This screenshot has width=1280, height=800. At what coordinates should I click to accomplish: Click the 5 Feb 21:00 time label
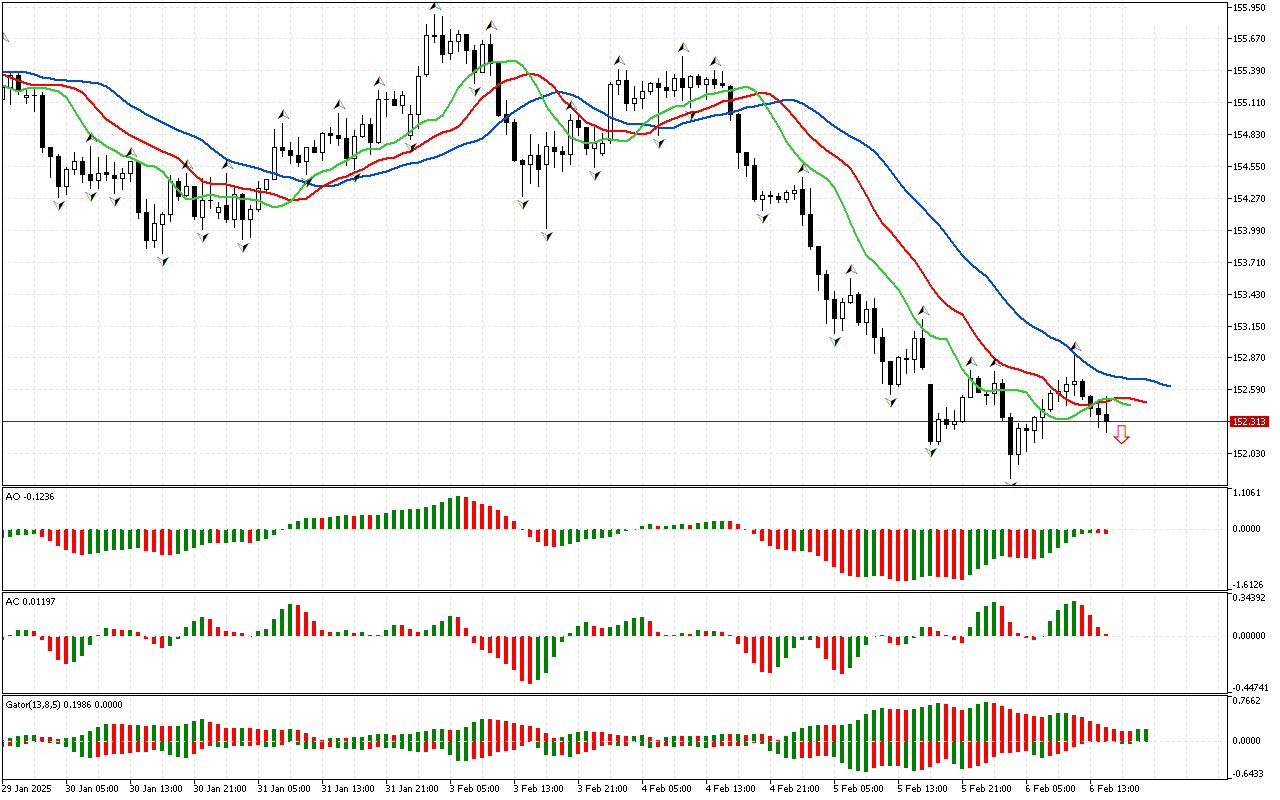tap(984, 789)
